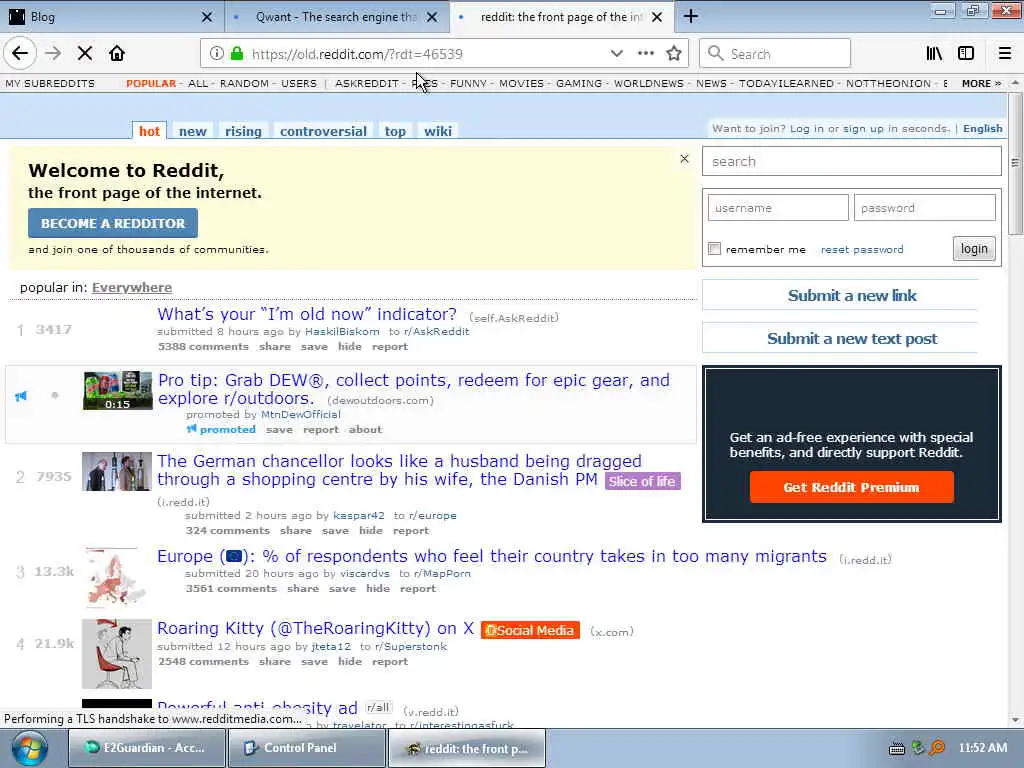Click the promoted megaphone icon
The height and width of the screenshot is (768, 1024).
click(x=21, y=396)
